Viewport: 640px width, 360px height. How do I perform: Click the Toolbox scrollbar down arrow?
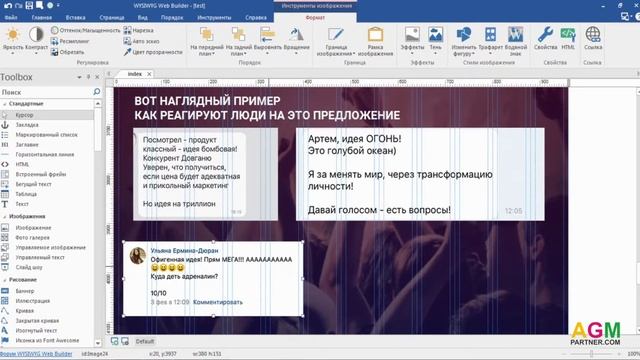[x=98, y=343]
